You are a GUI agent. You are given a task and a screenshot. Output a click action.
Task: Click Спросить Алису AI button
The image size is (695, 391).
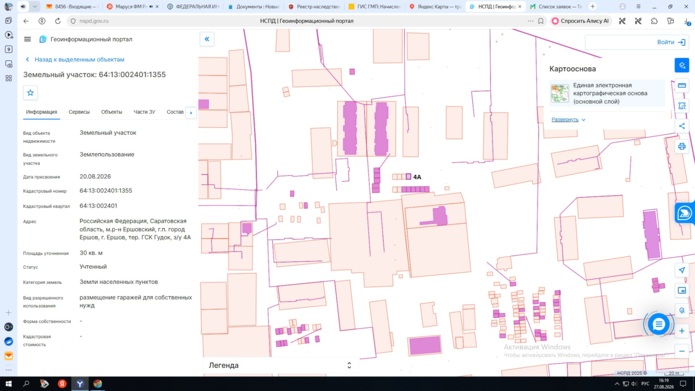(581, 21)
